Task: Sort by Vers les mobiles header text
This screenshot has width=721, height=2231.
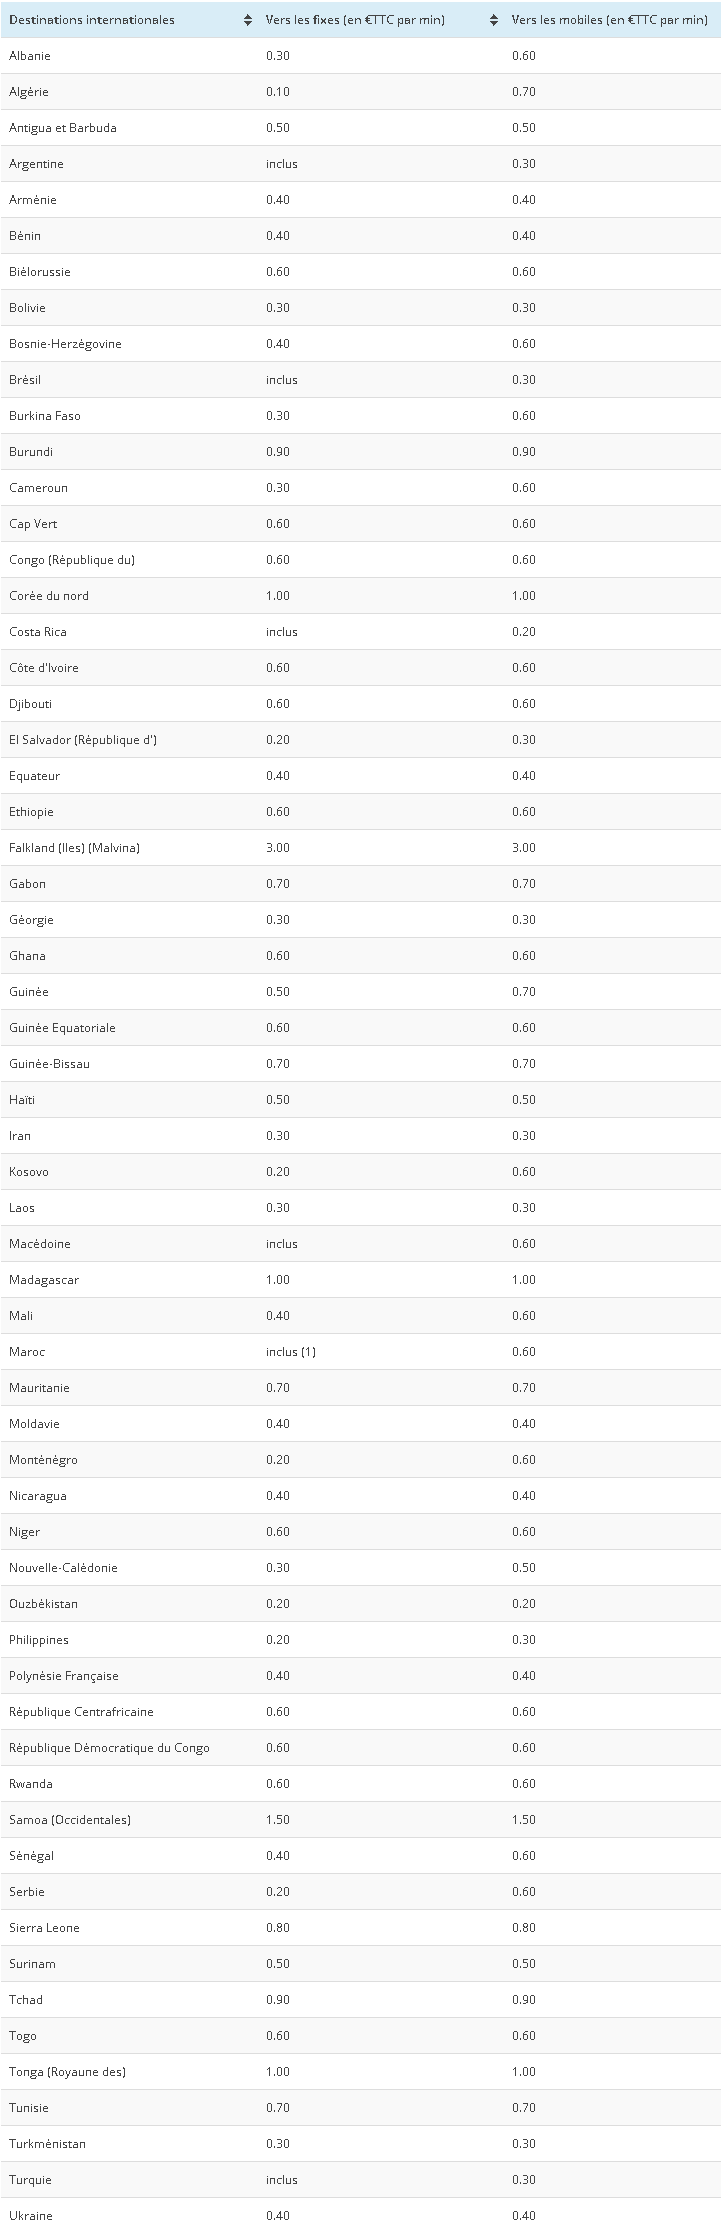Action: (609, 20)
